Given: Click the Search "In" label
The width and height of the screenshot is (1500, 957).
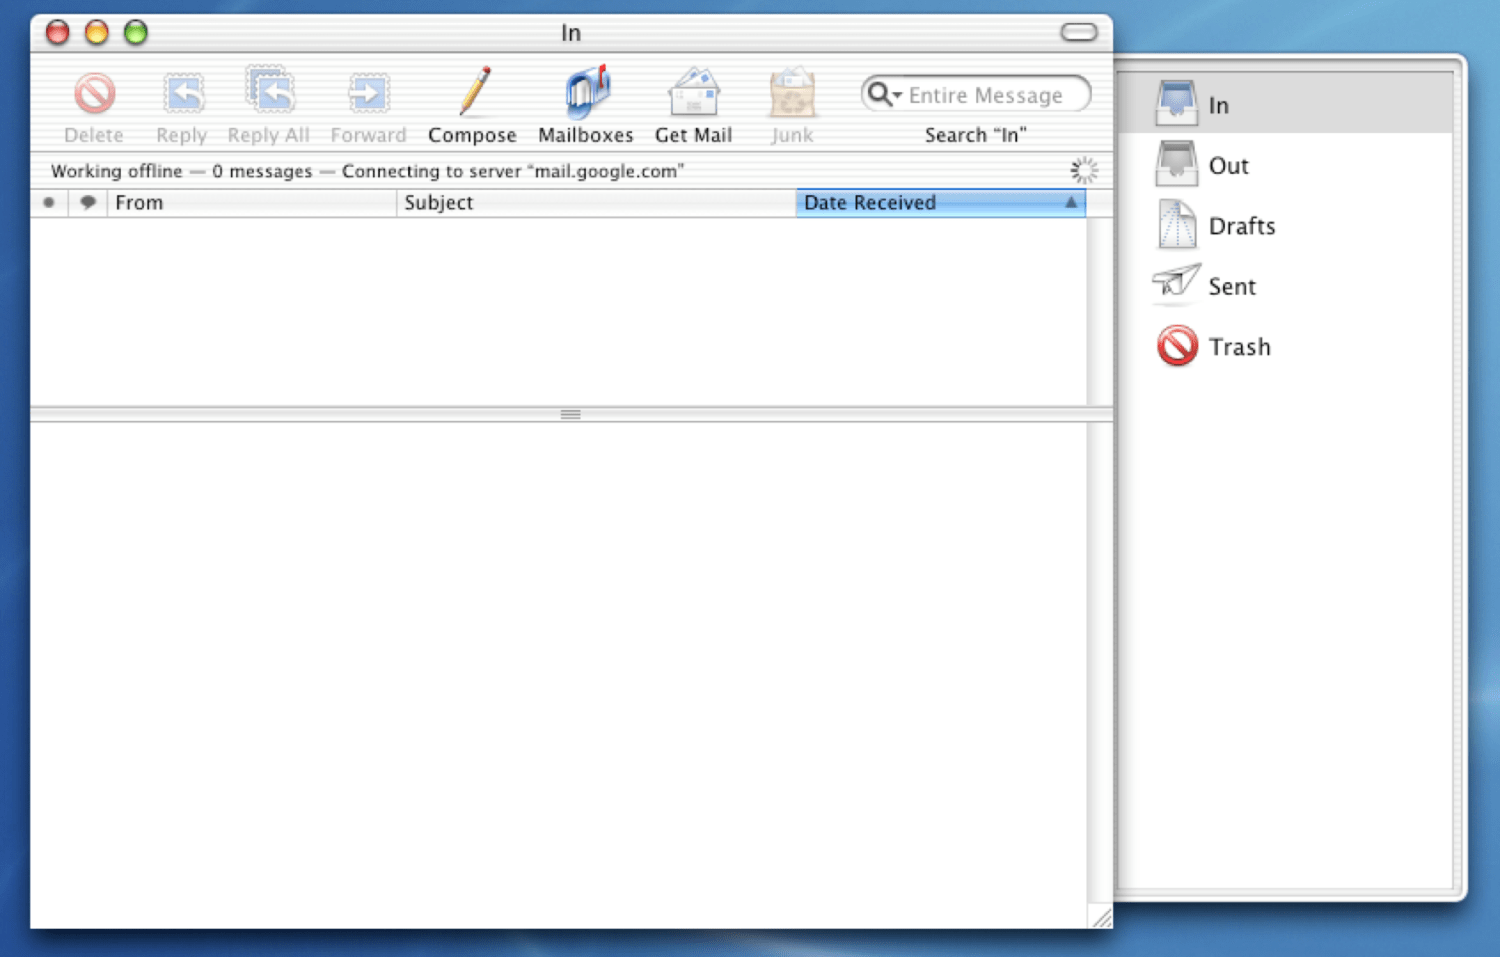Looking at the screenshot, I should pos(975,135).
